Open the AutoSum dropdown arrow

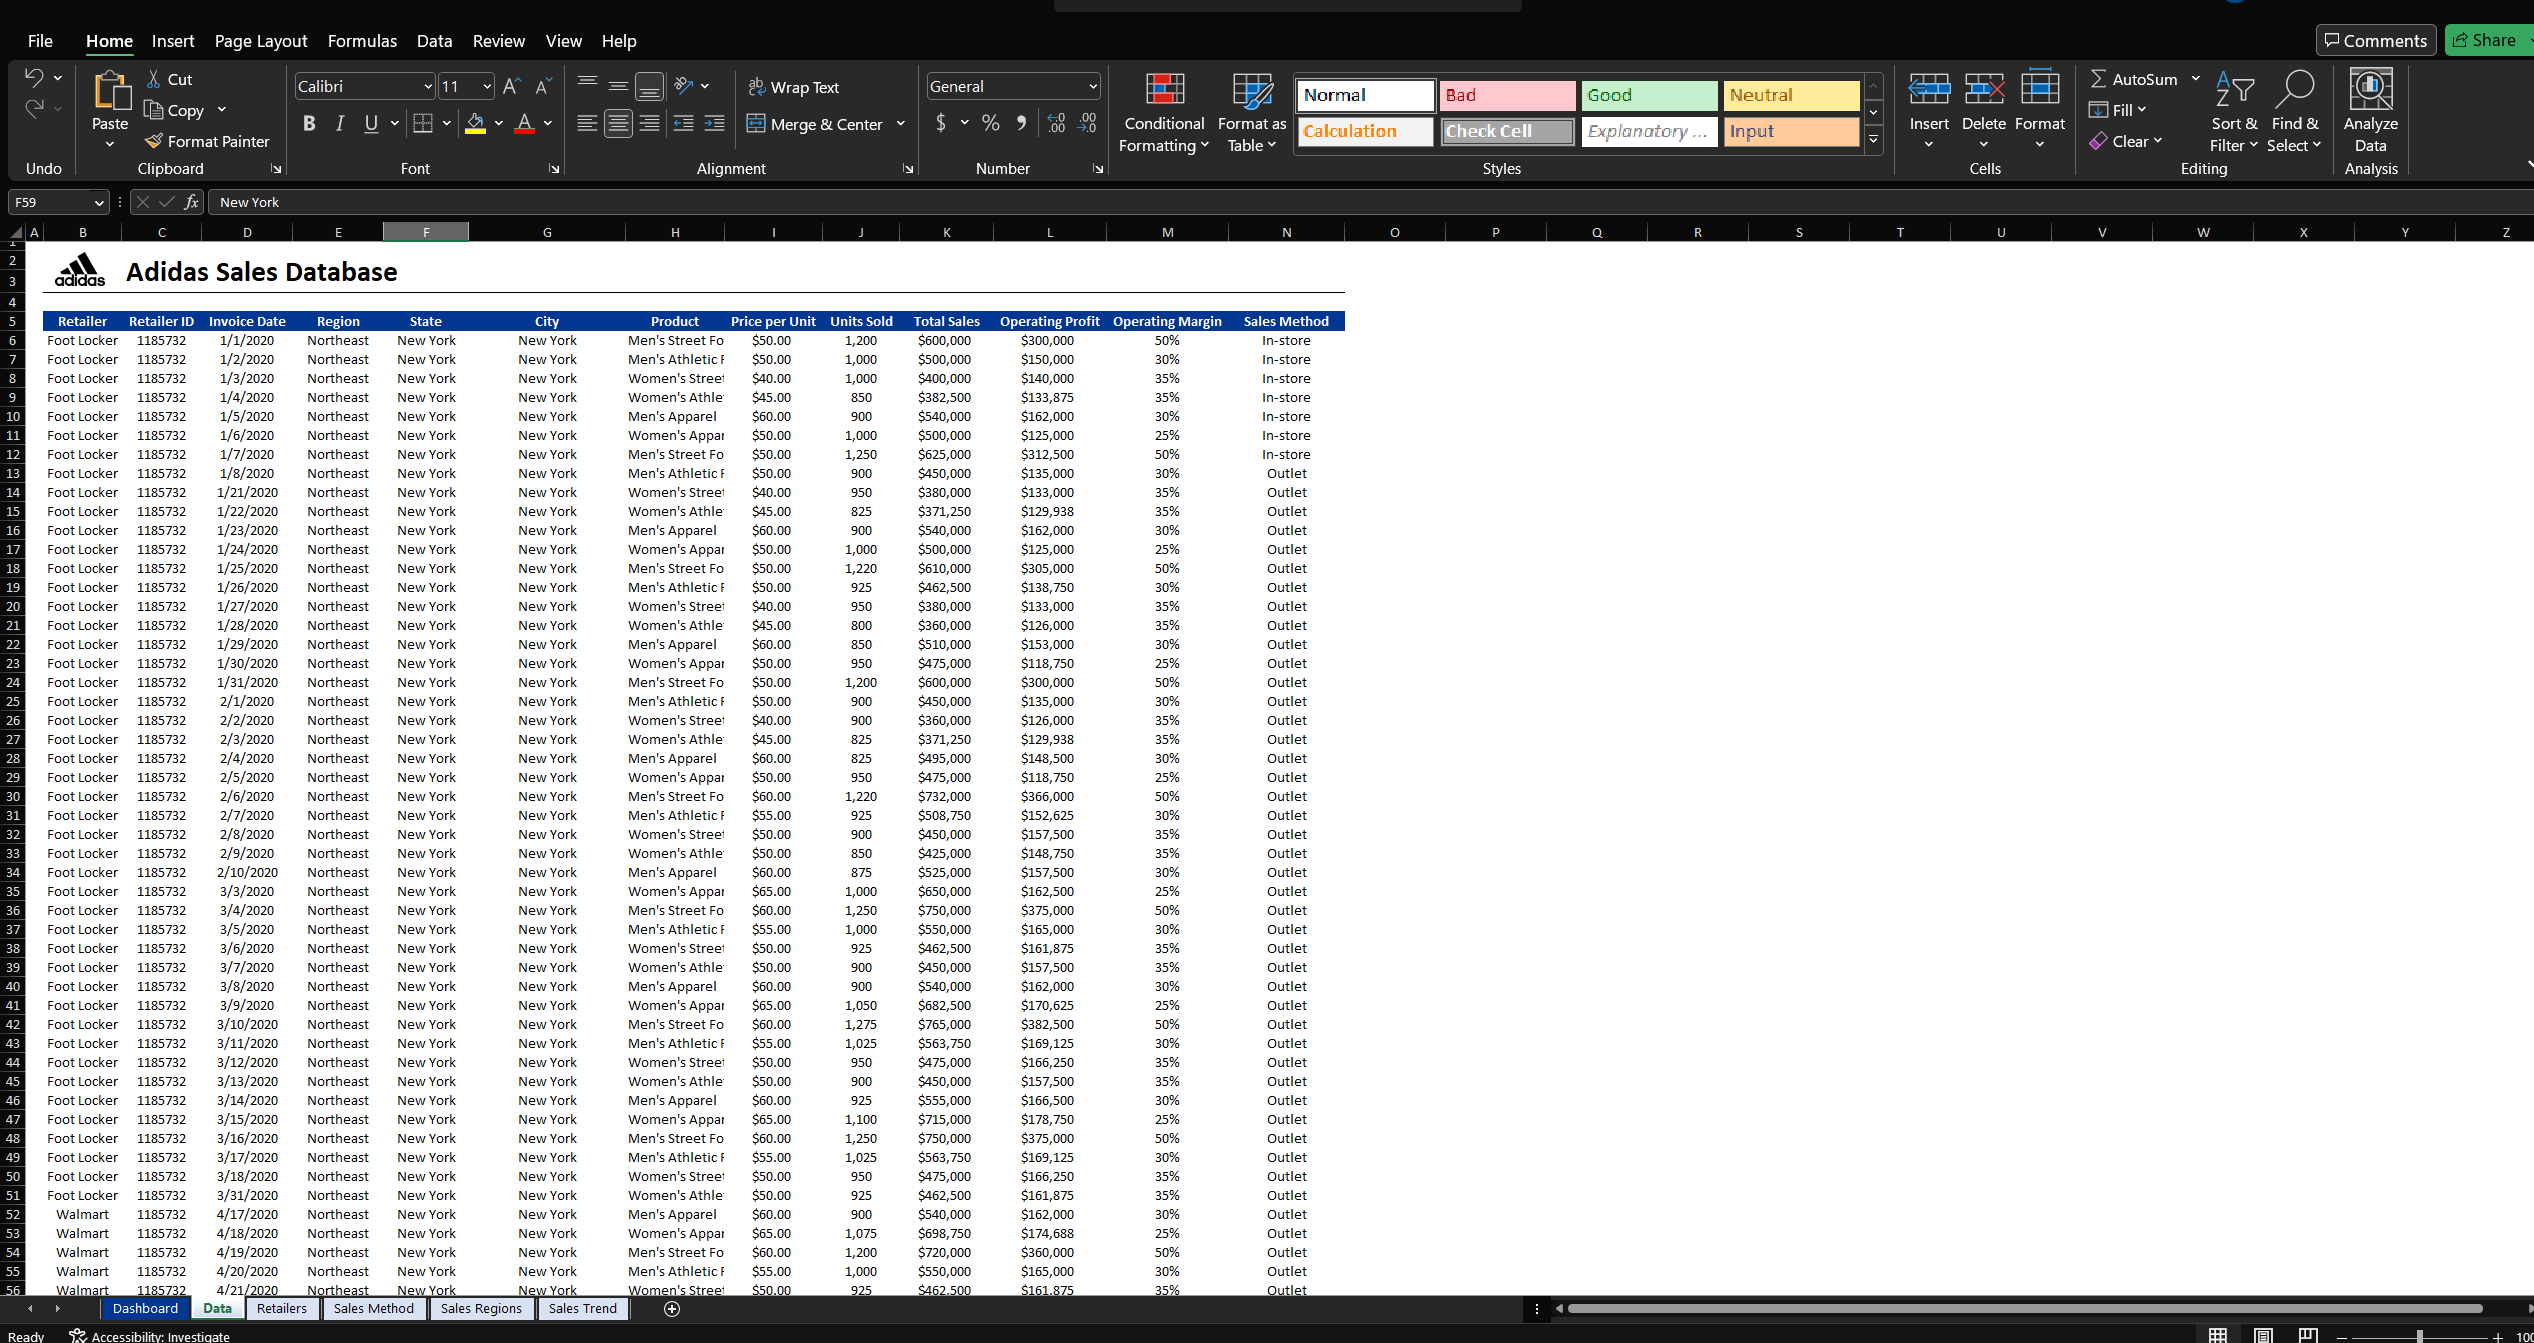pos(2196,79)
